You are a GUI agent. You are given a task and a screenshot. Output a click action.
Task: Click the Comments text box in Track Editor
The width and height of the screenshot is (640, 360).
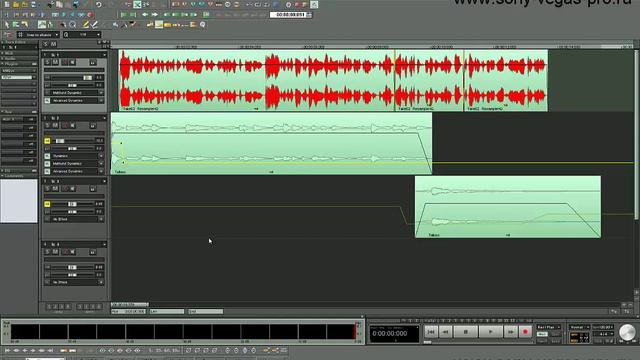(x=19, y=201)
